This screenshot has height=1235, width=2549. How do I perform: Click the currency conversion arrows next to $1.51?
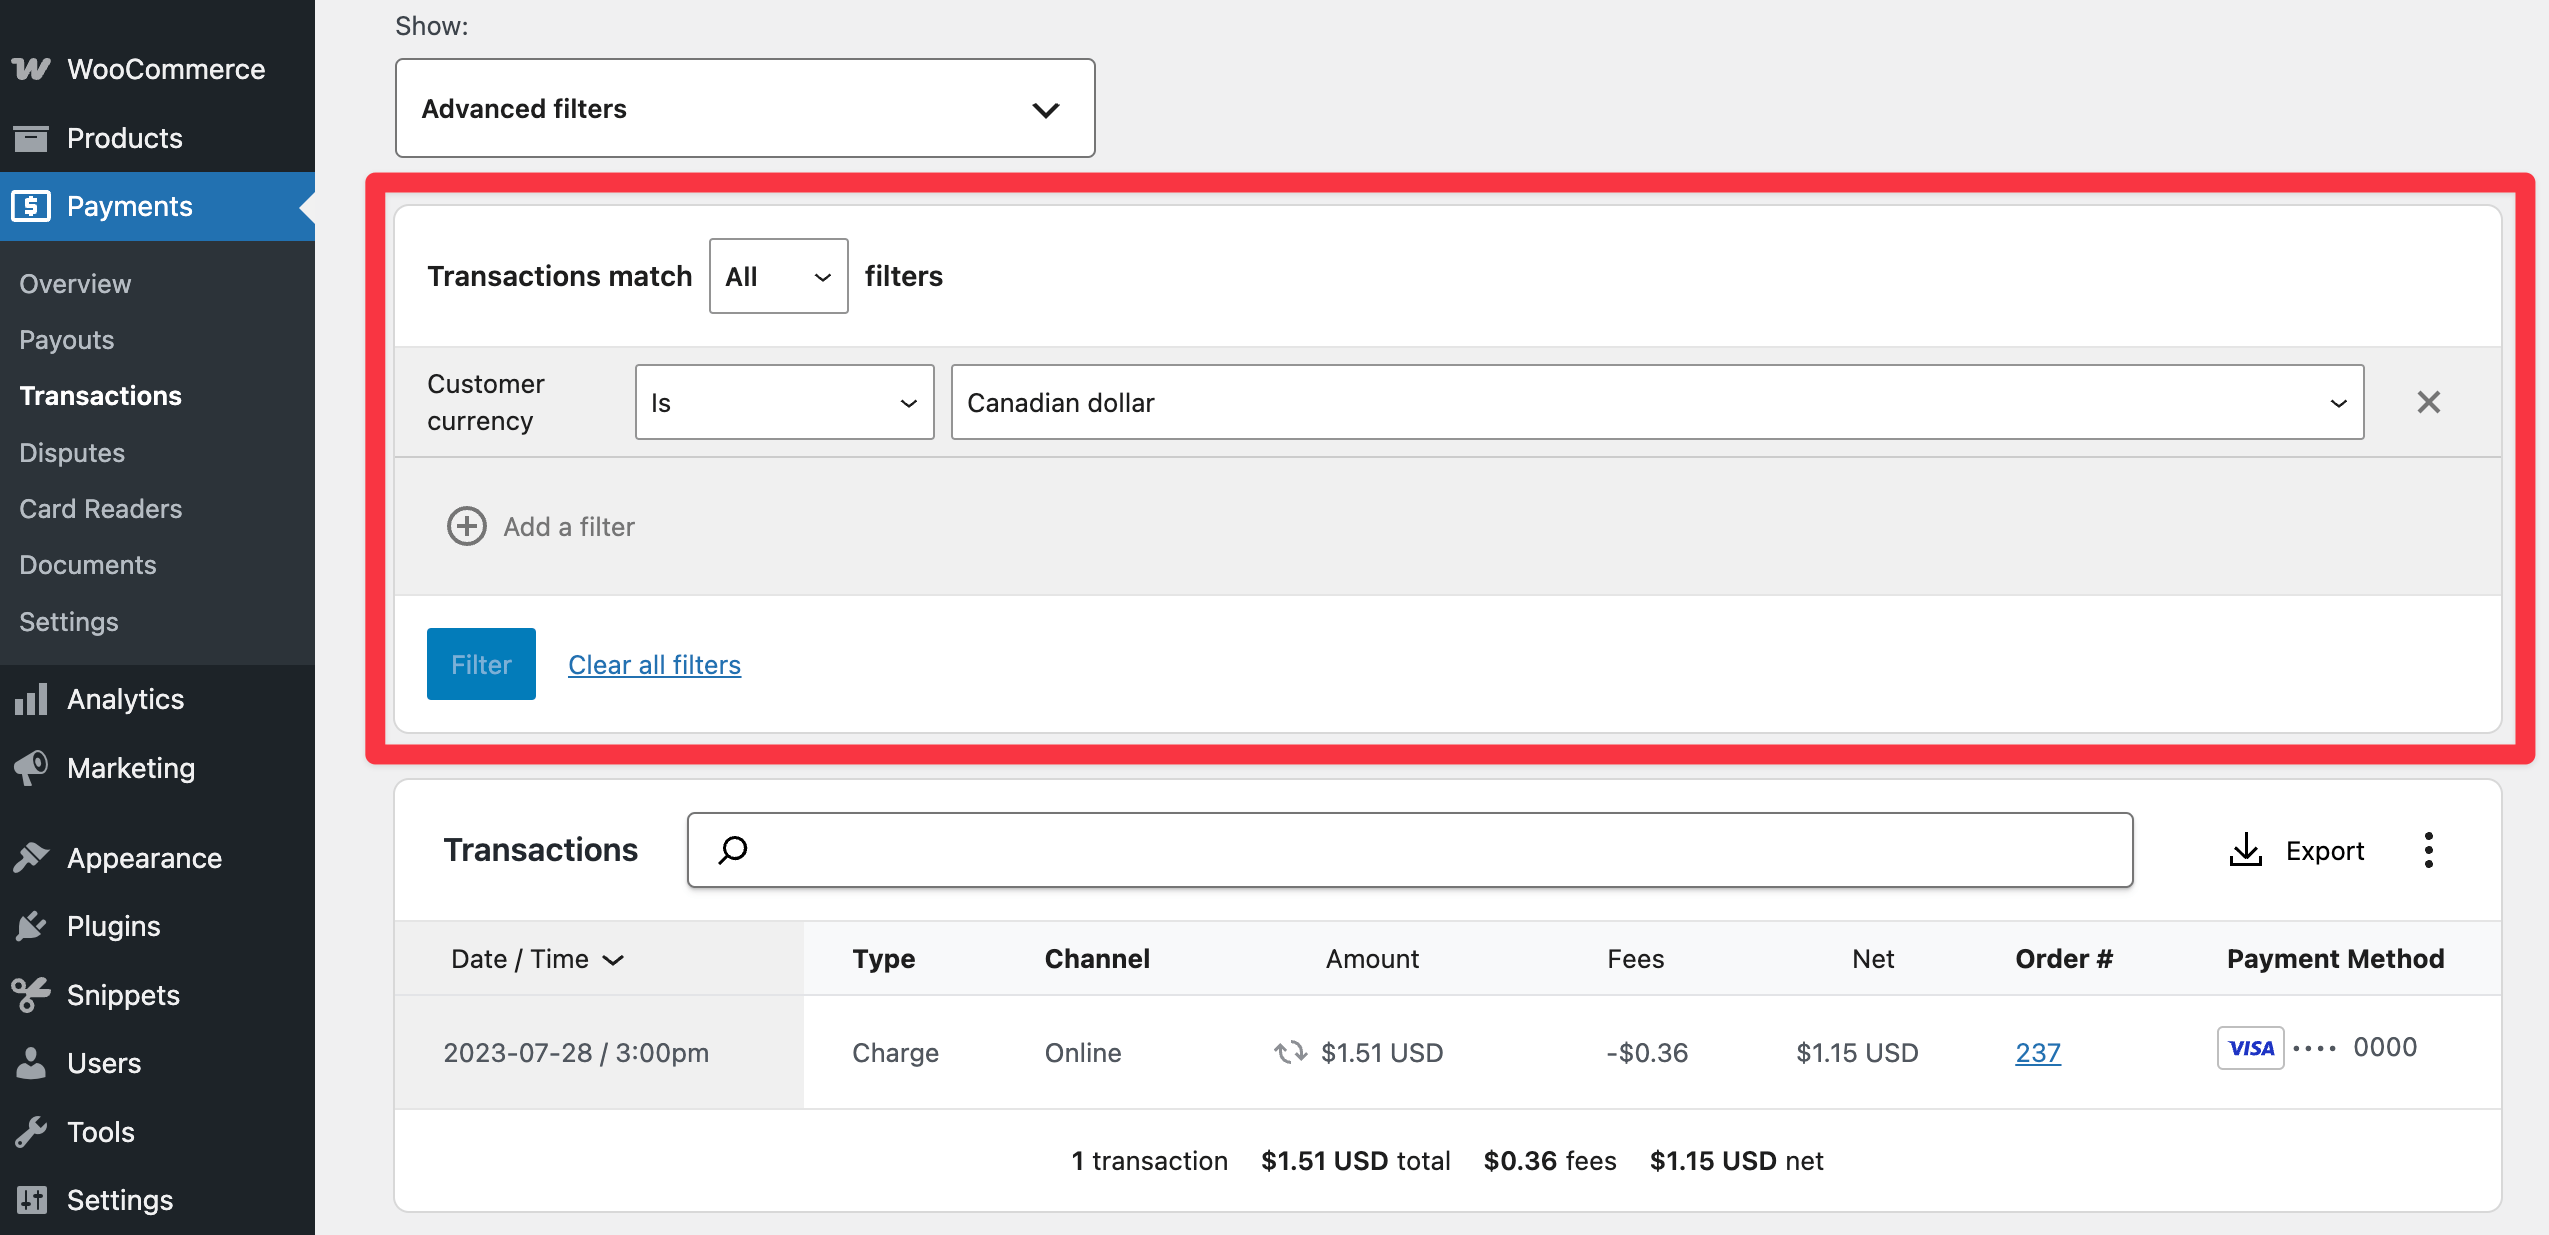[x=1290, y=1052]
